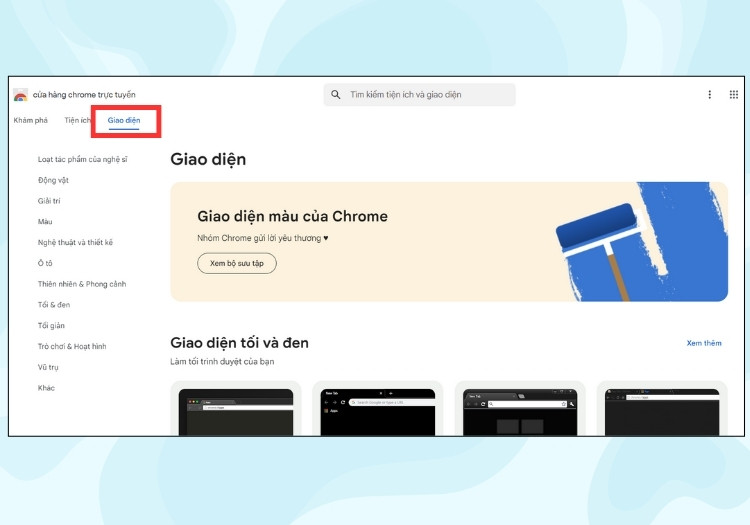Screen dimensions: 750x525
Task: Open the second dark theme thumbnail showing Apps shortcut
Action: pos(377,409)
